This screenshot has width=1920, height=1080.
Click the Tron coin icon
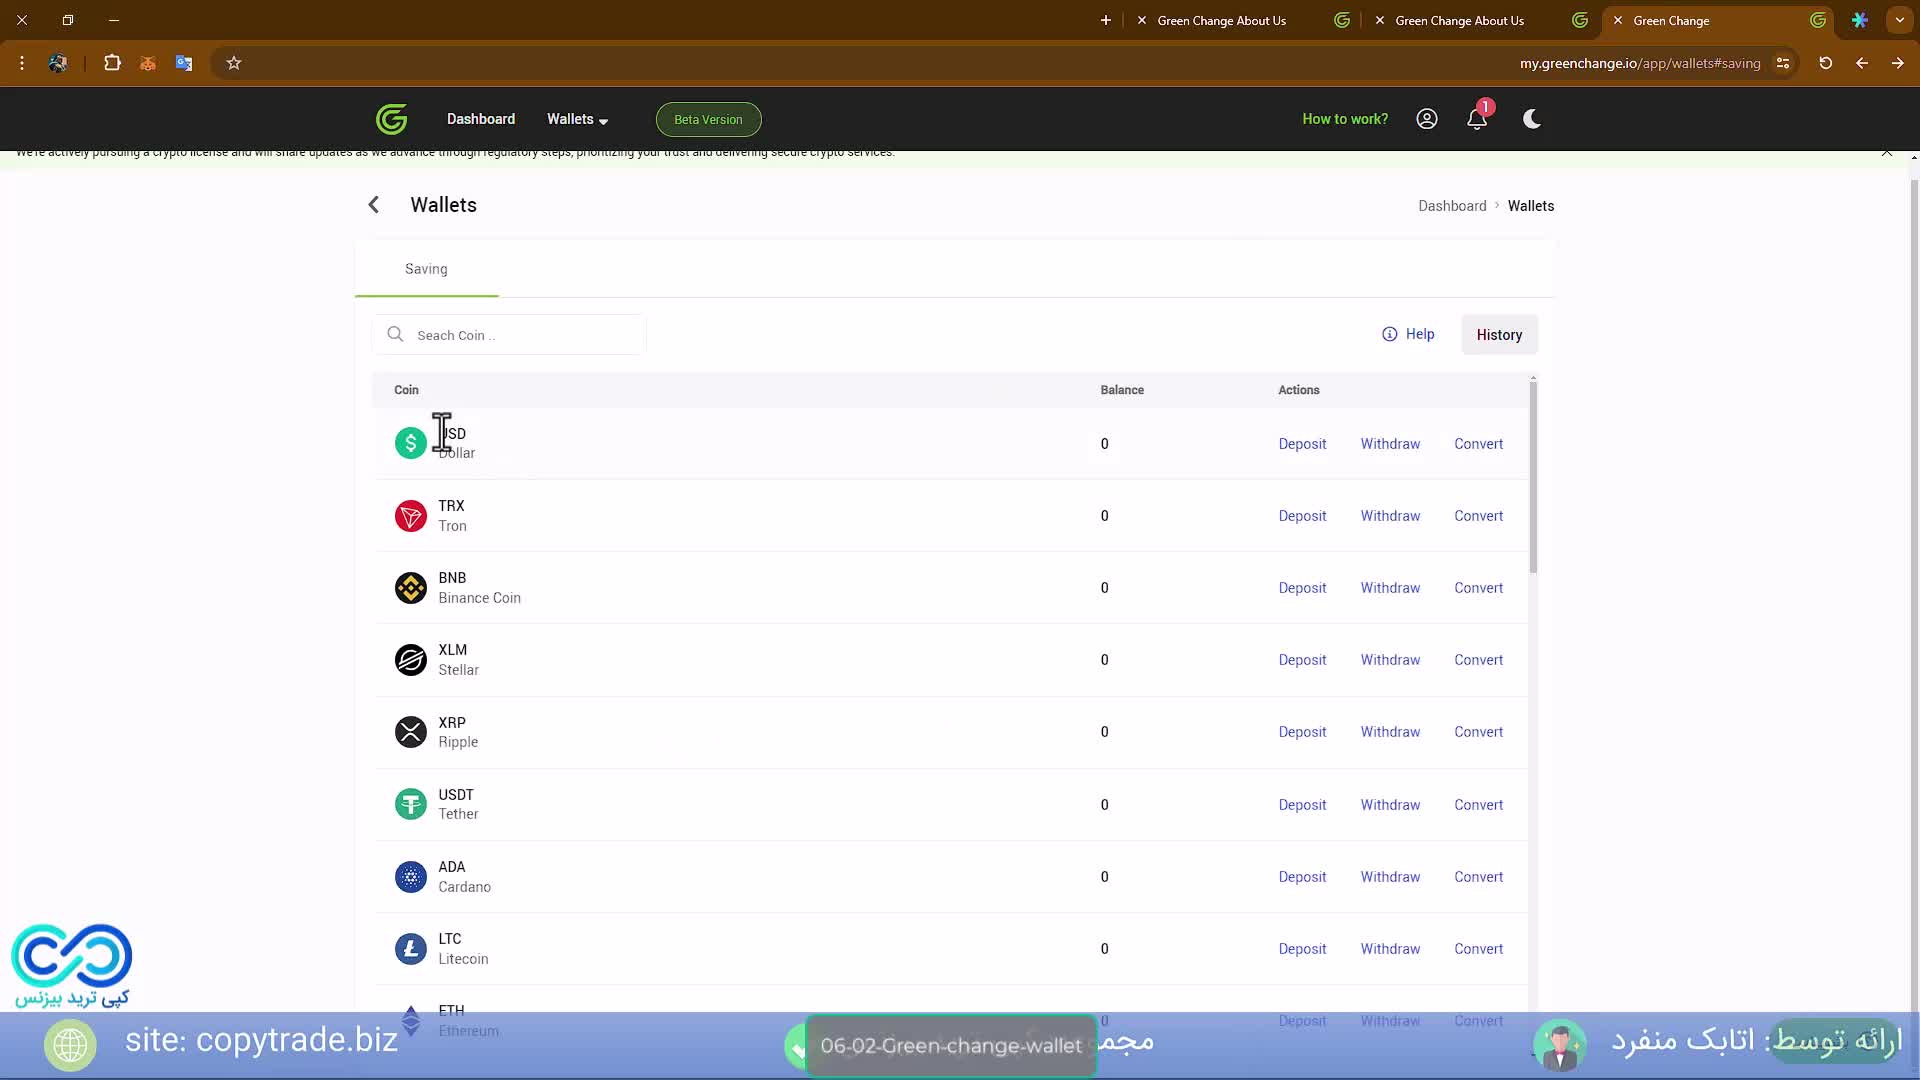(410, 516)
